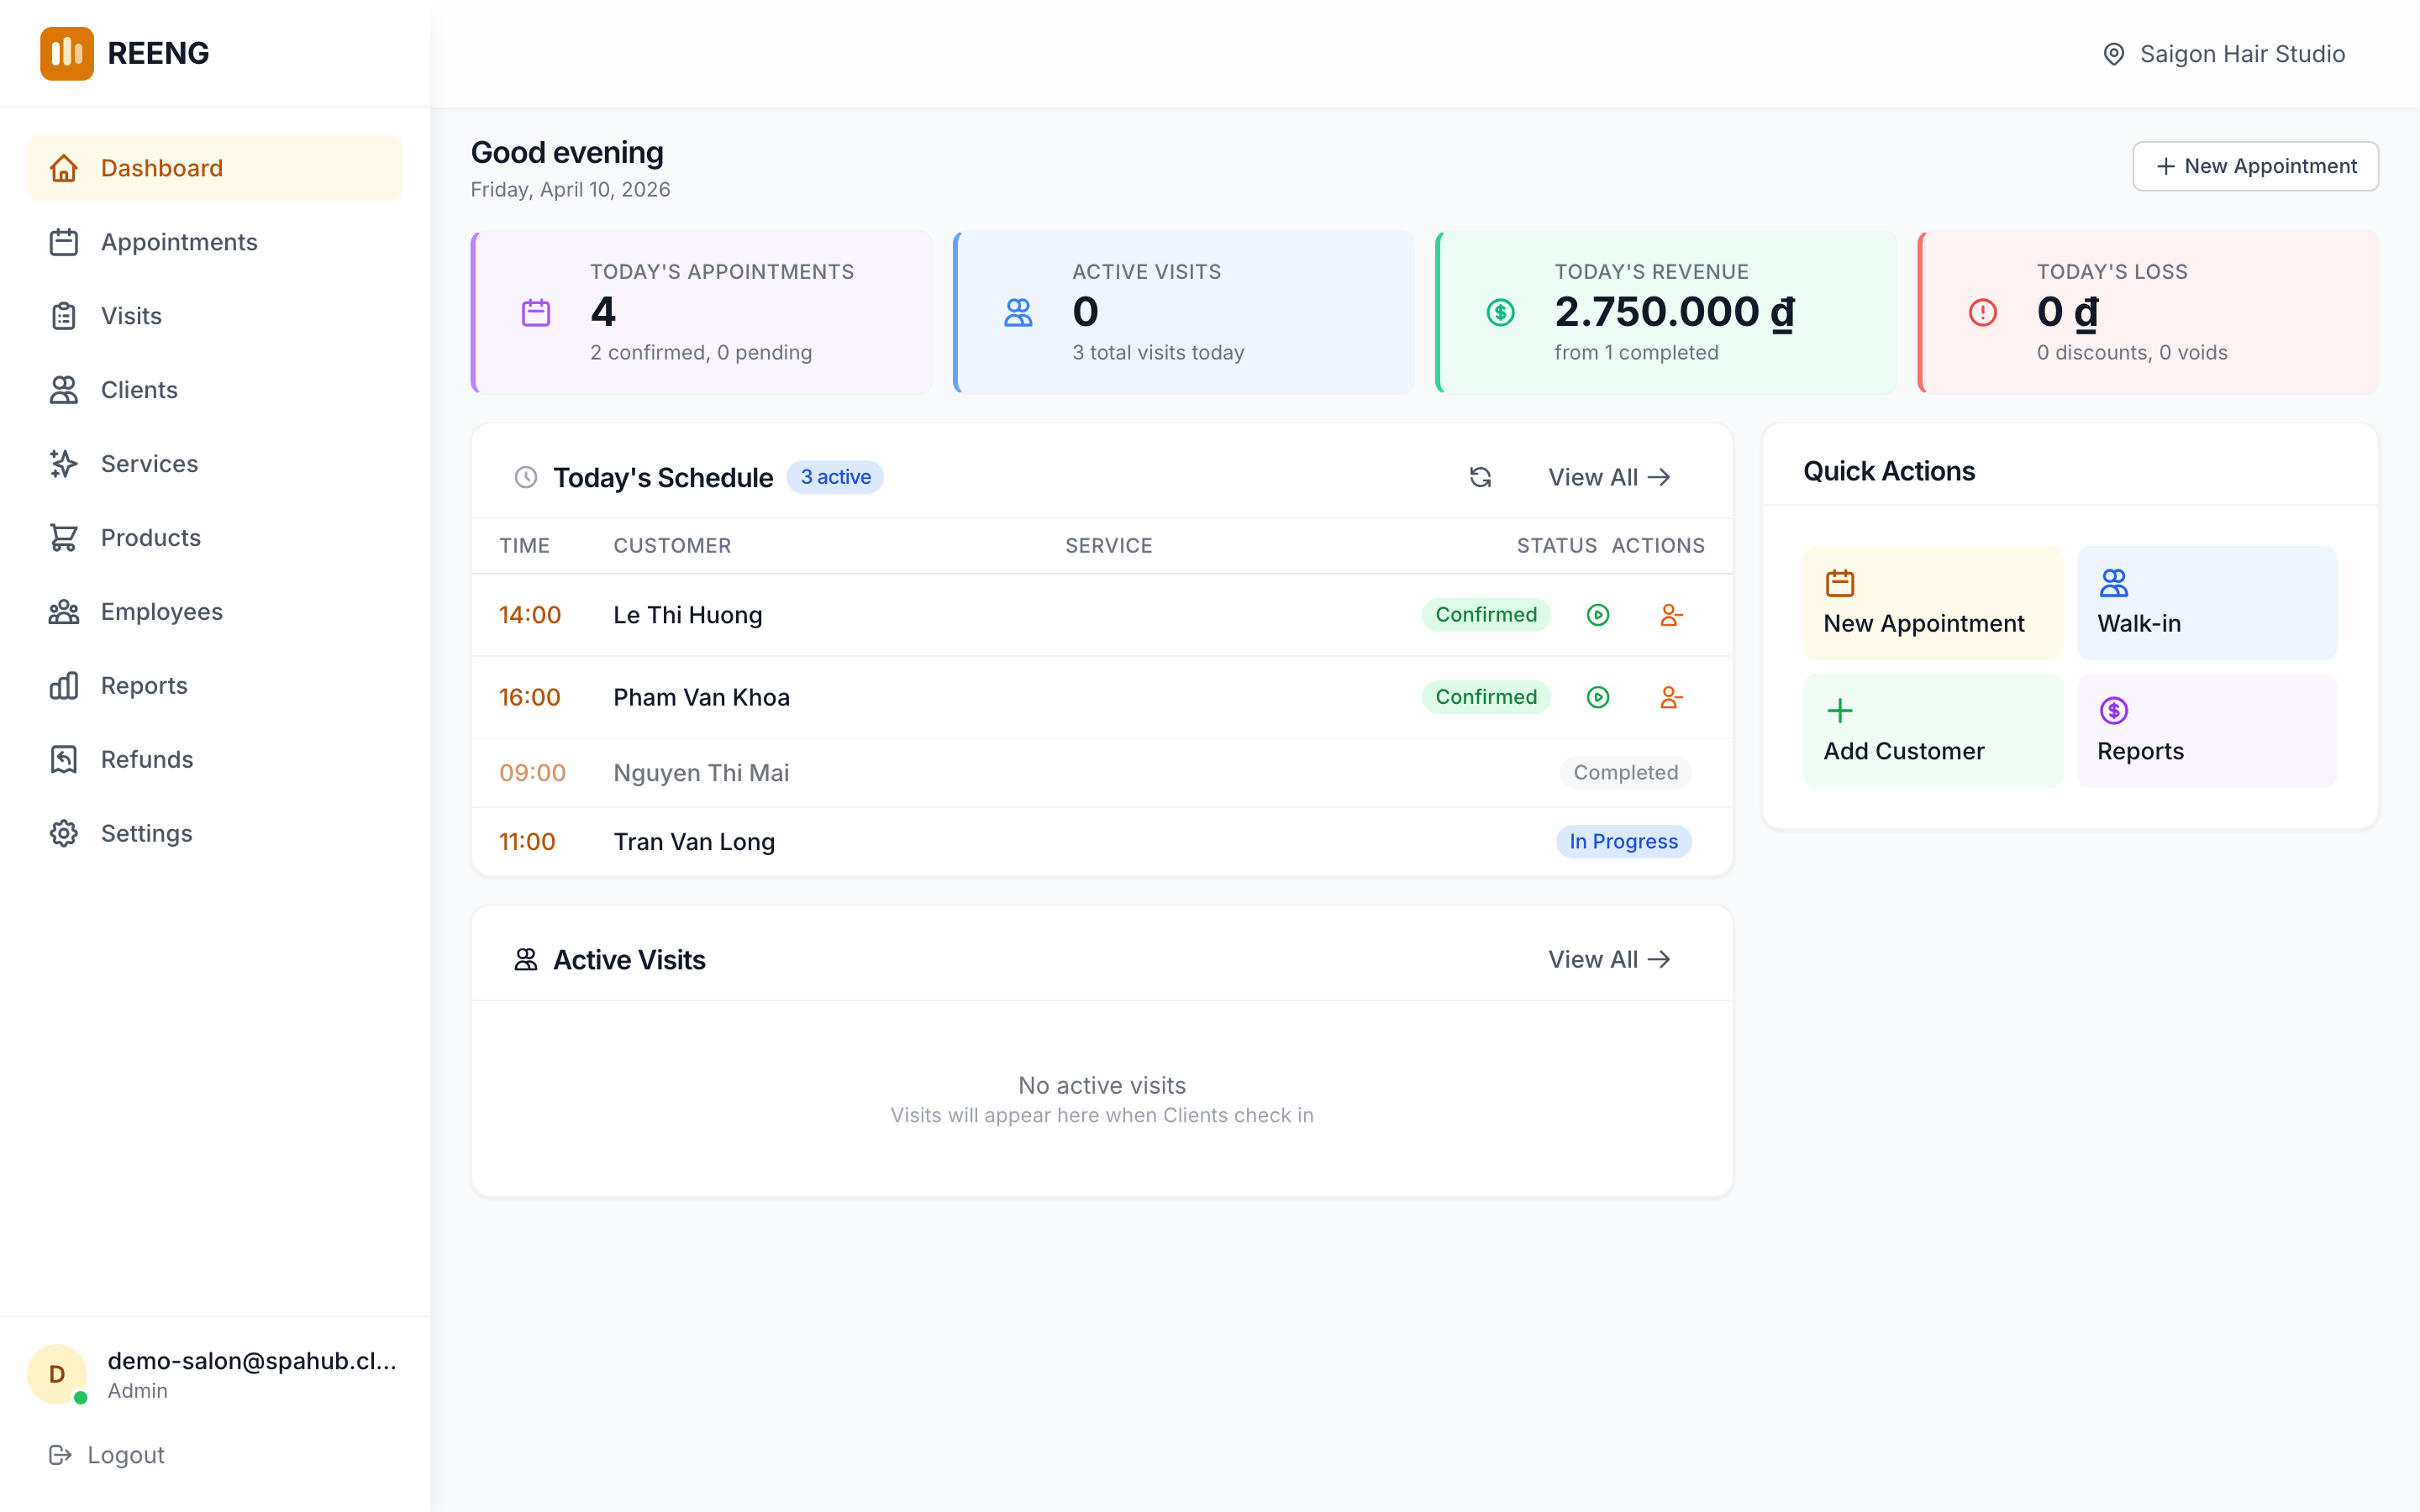2420x1512 pixels.
Task: Click Logout at the bottom
Action: [105, 1454]
